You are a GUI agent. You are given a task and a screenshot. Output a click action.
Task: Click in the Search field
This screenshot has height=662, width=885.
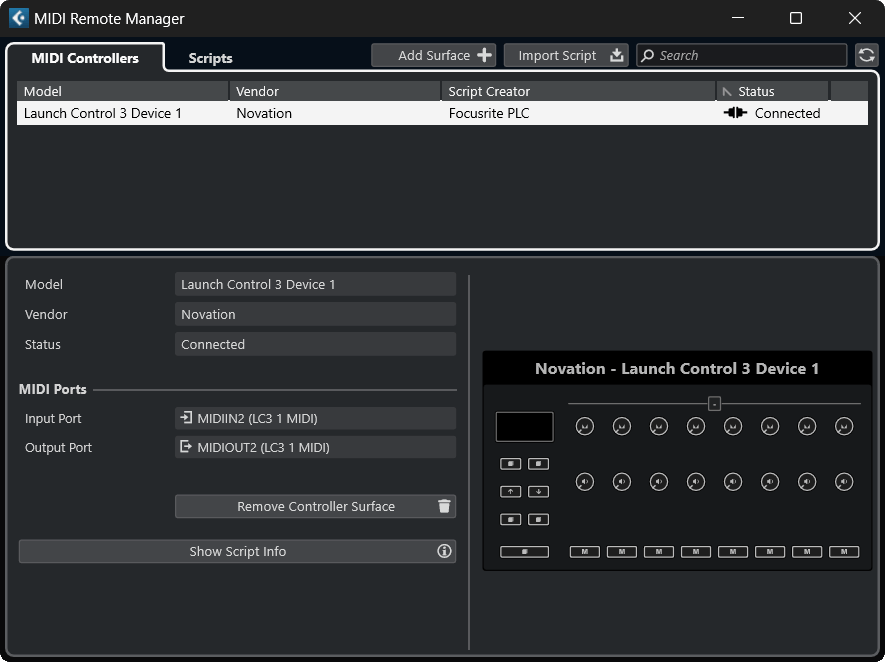coord(742,55)
